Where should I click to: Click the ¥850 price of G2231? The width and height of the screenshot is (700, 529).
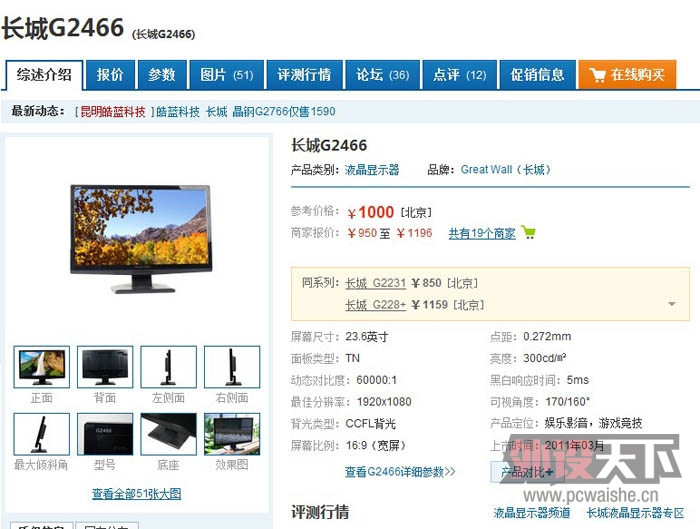point(426,283)
